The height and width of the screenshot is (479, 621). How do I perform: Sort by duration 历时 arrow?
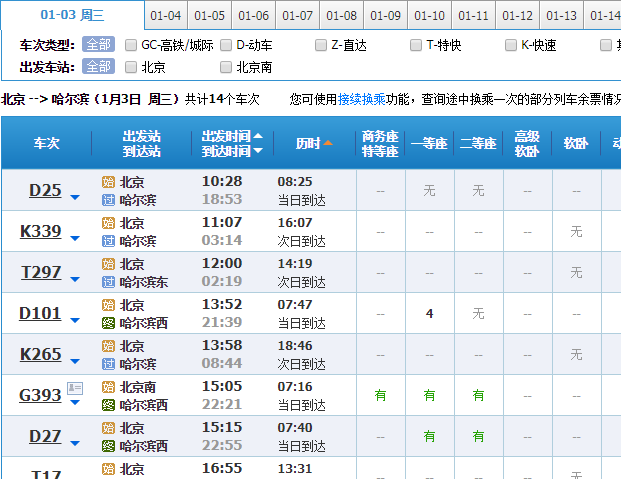(x=328, y=143)
